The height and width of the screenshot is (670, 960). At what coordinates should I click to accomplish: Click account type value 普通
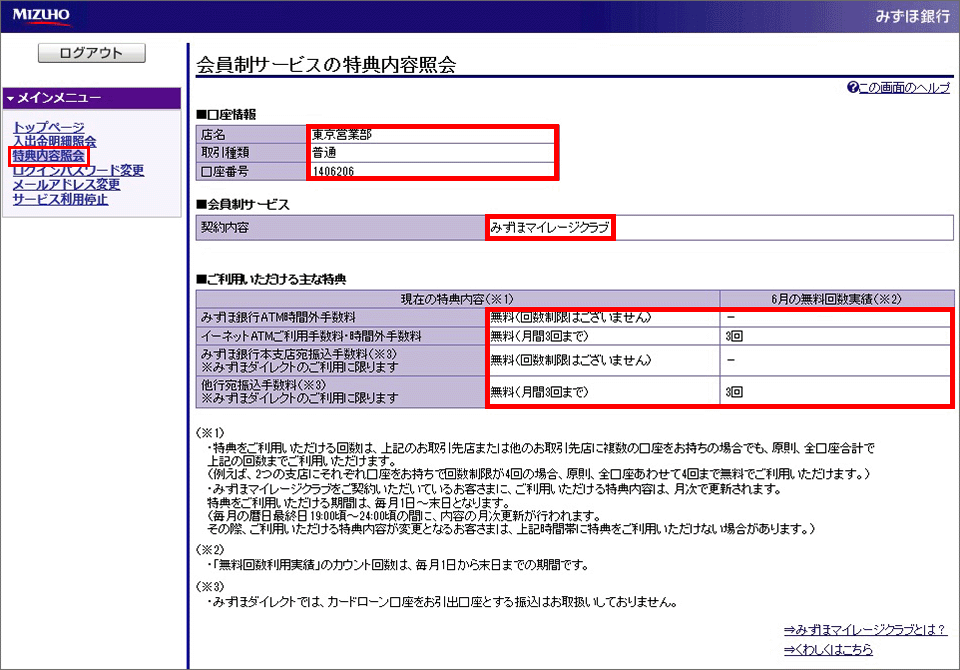pyautogui.click(x=324, y=153)
